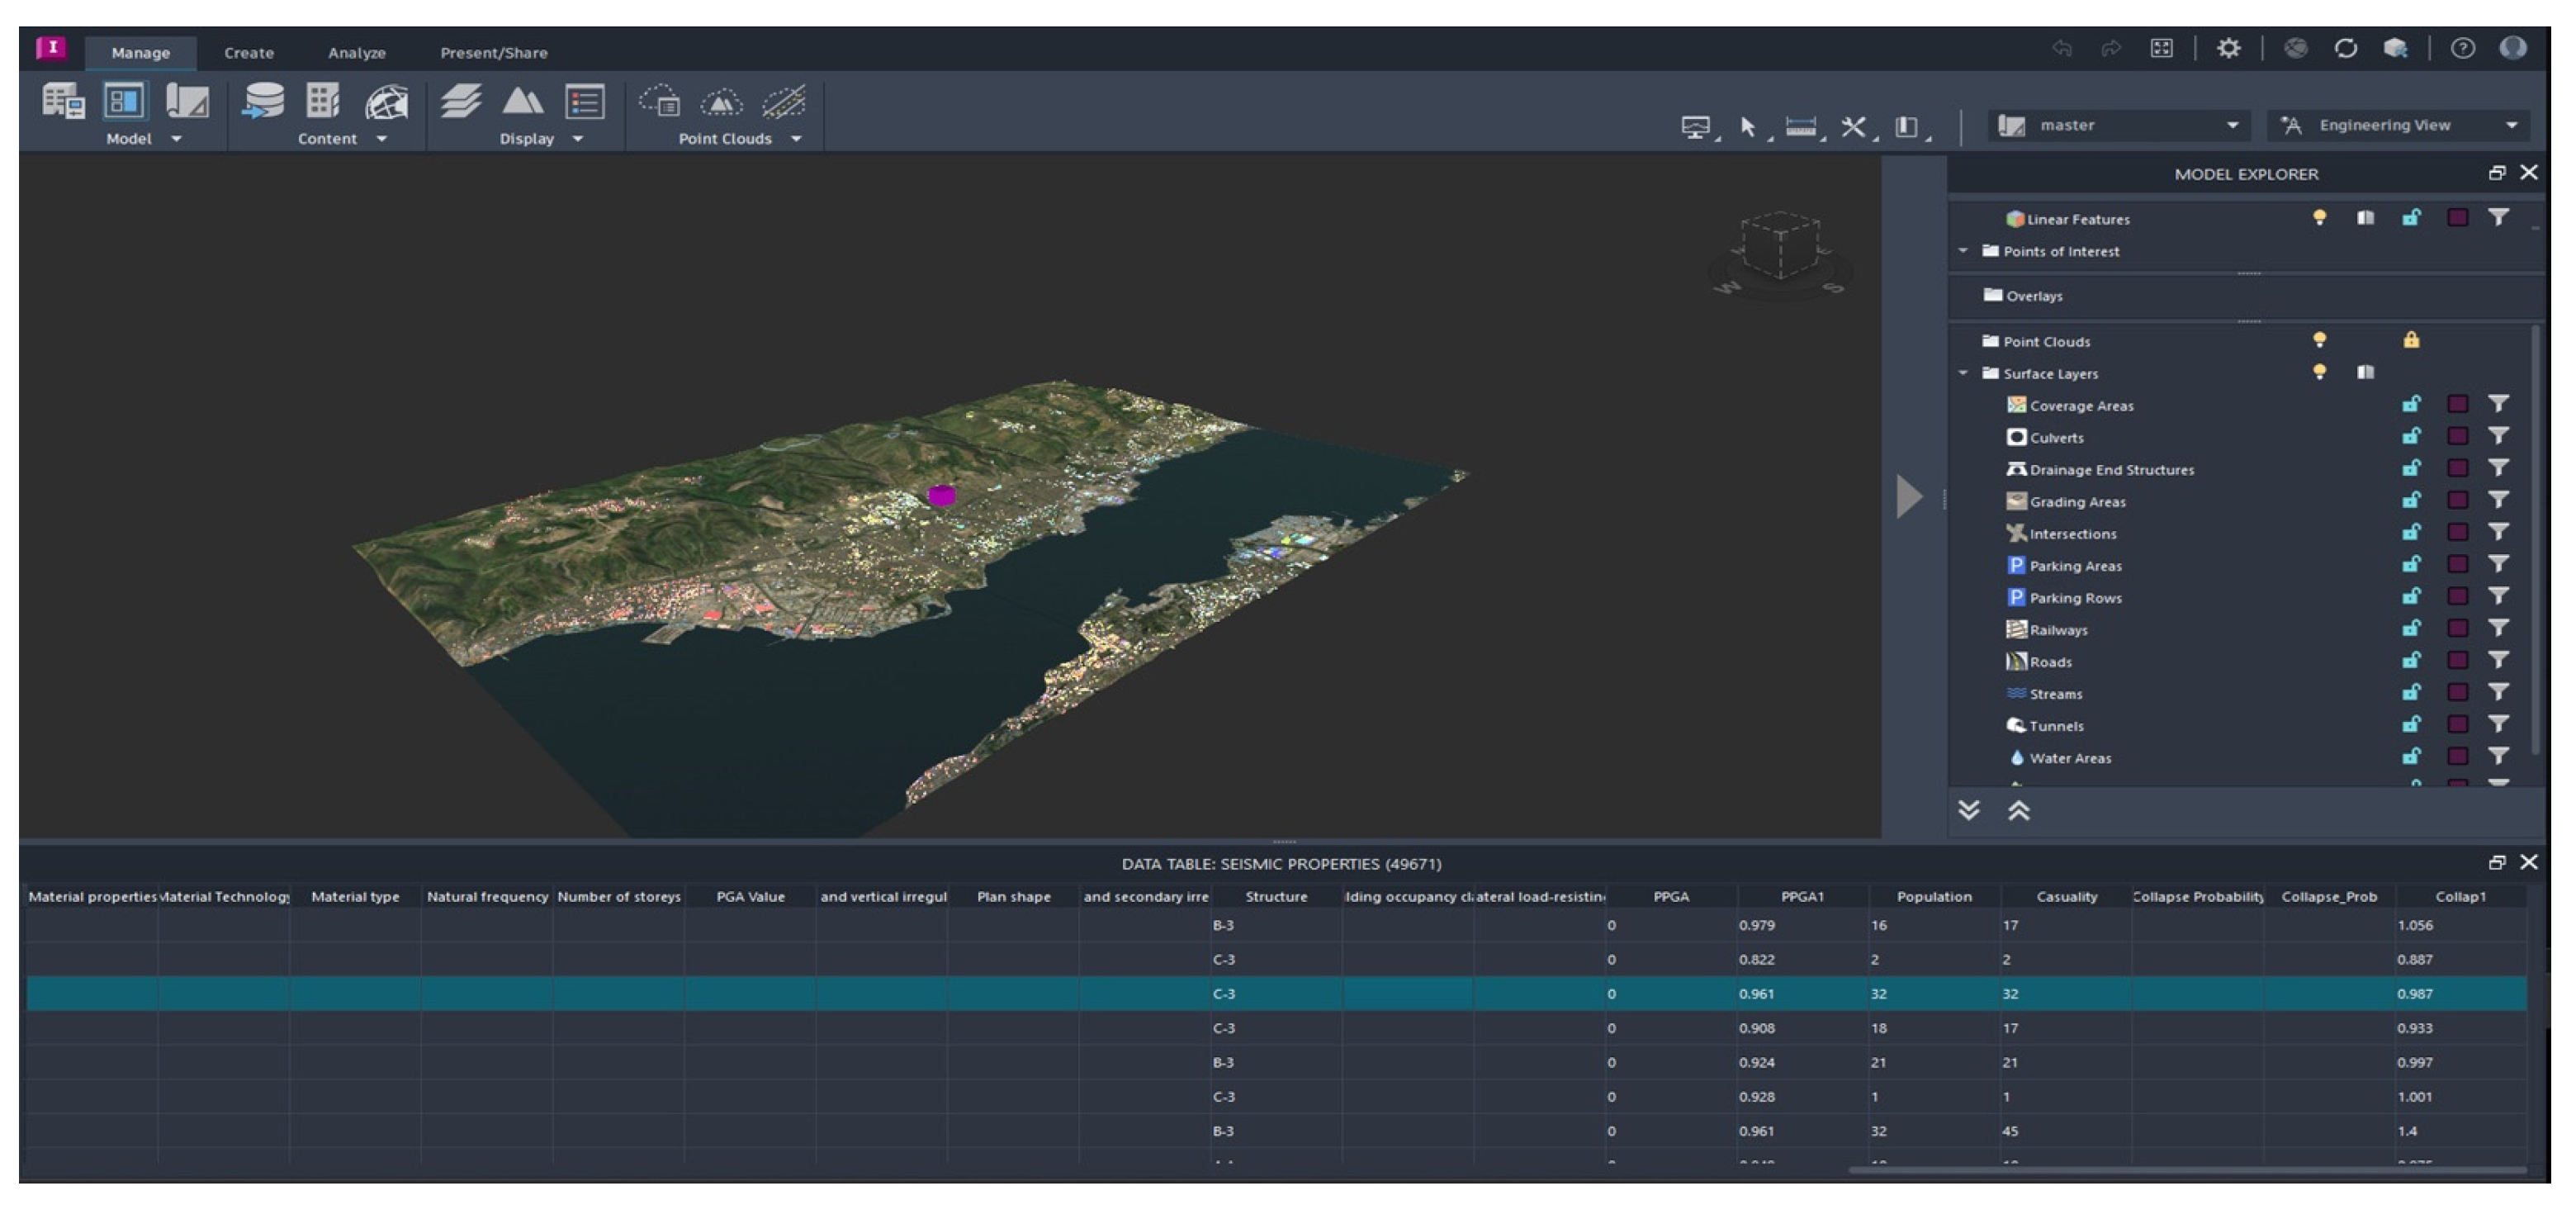Screen dimensions: 2576x1205
Task: Unlock the Roads layer lock icon
Action: 2411,661
